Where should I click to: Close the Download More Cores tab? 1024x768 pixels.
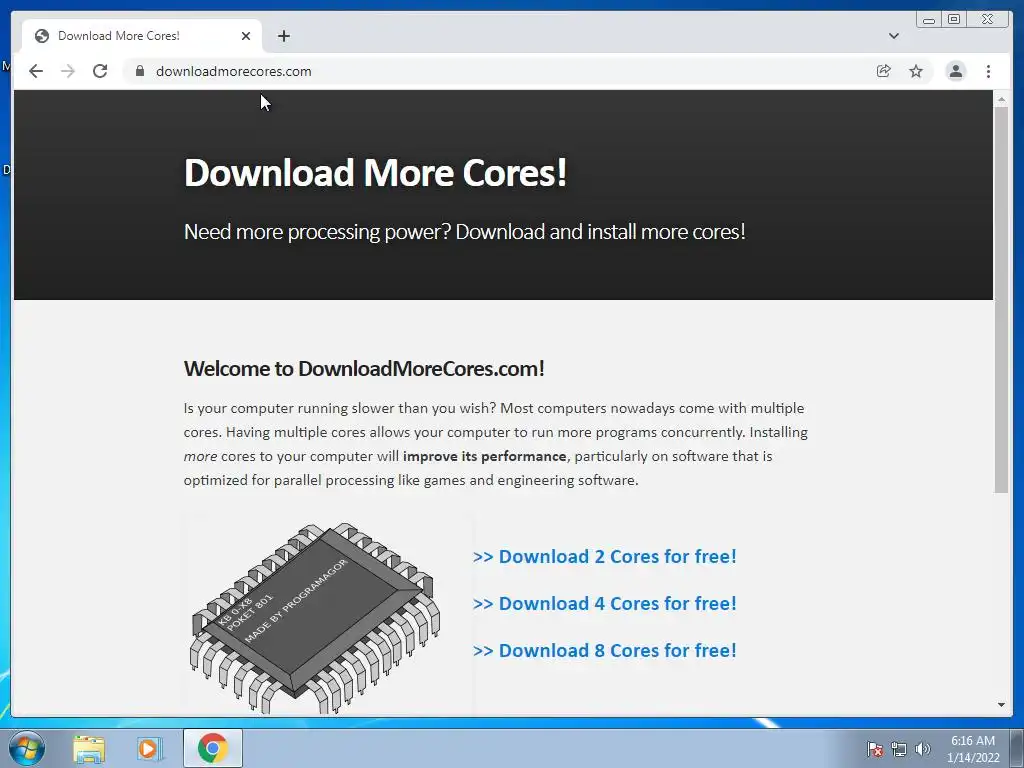coord(246,36)
